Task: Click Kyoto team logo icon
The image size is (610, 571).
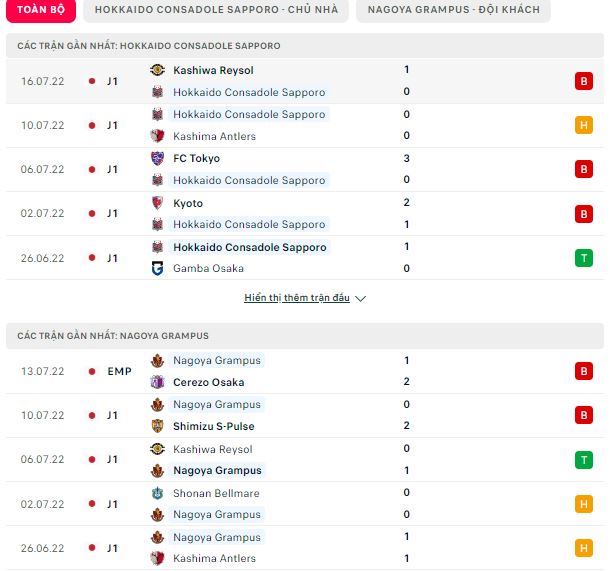Action: pos(156,203)
